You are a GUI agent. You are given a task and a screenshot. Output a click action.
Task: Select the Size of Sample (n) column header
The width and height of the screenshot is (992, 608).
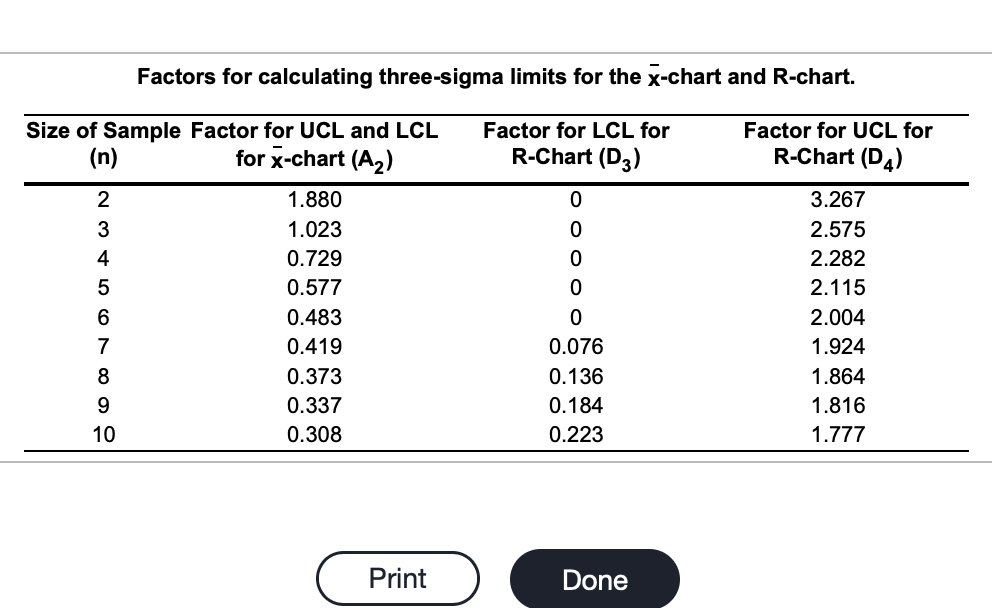(x=104, y=144)
